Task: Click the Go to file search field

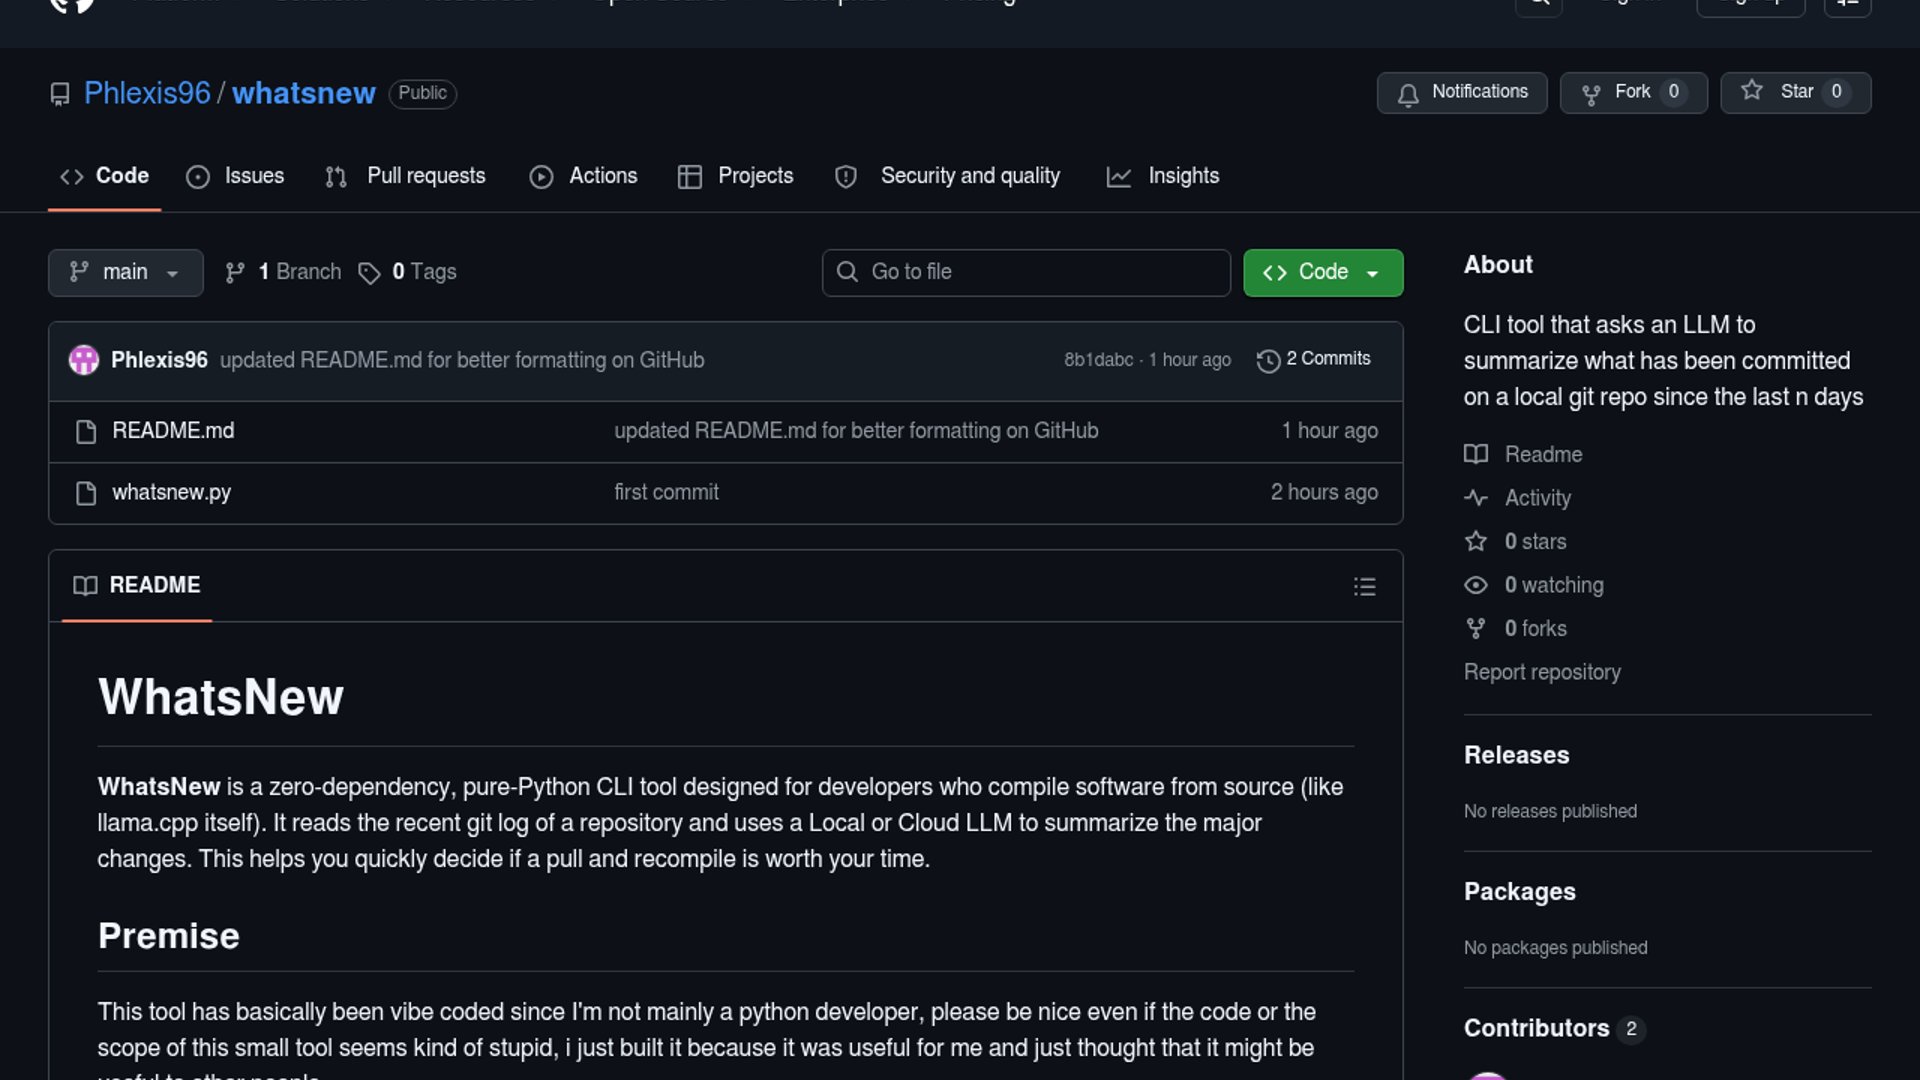Action: 1025,272
